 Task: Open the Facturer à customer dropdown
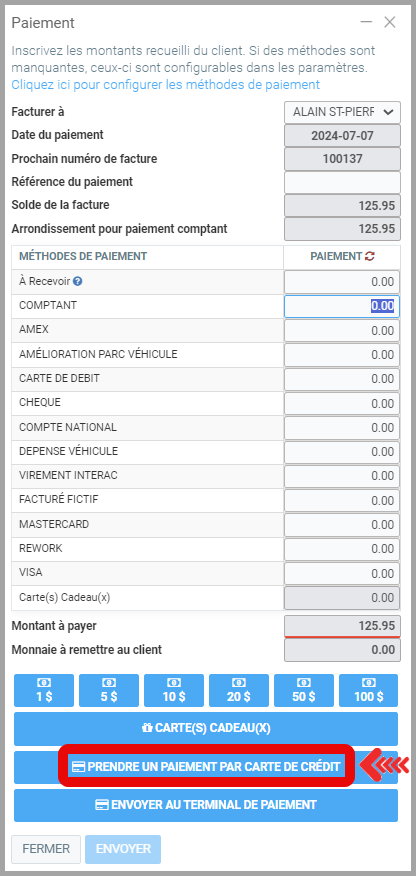coord(342,112)
